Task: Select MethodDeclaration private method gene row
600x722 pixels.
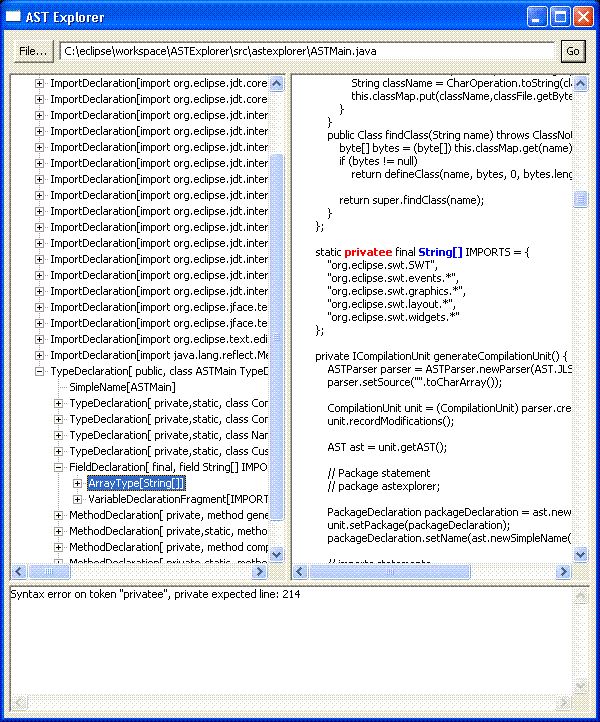Action: coord(169,515)
